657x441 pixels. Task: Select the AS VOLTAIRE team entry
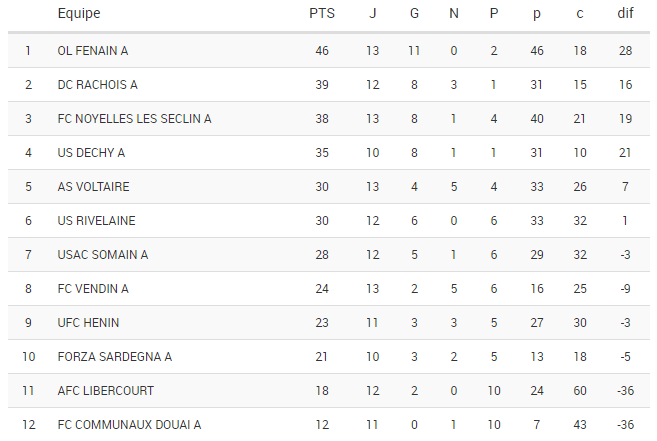pos(93,187)
